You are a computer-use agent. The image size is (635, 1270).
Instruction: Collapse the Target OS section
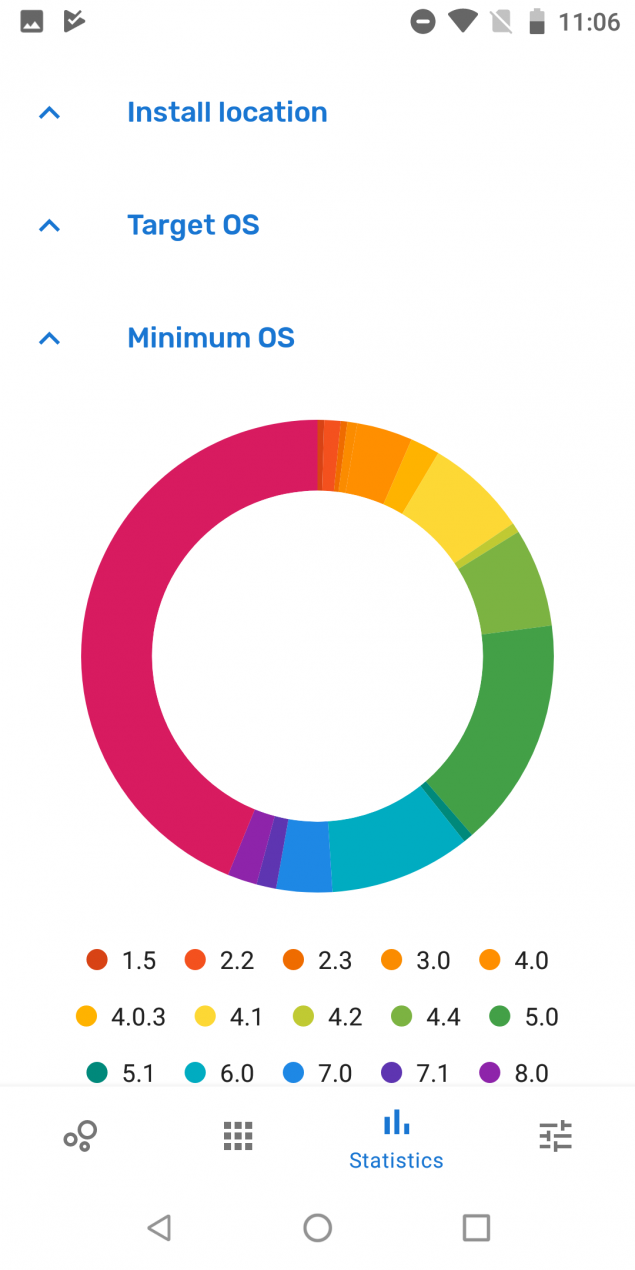(x=49, y=225)
